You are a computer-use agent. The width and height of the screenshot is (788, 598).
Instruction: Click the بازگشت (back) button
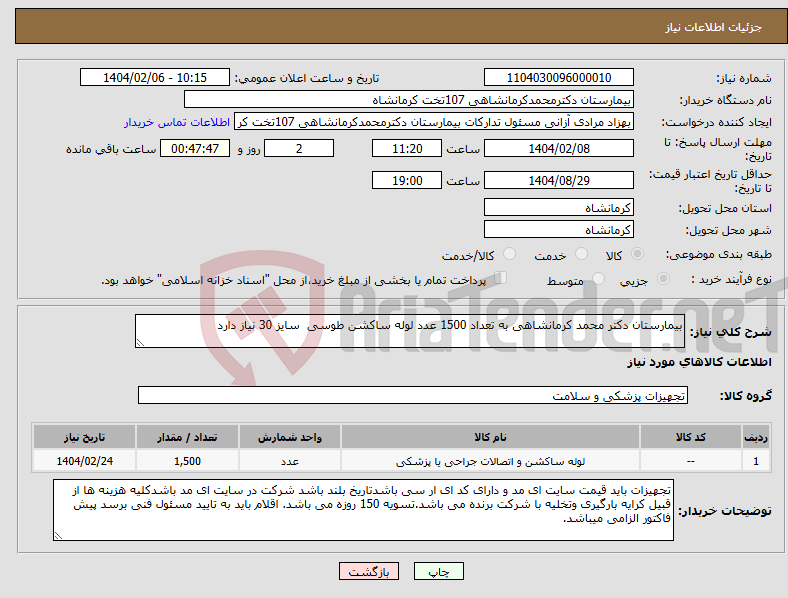click(369, 571)
